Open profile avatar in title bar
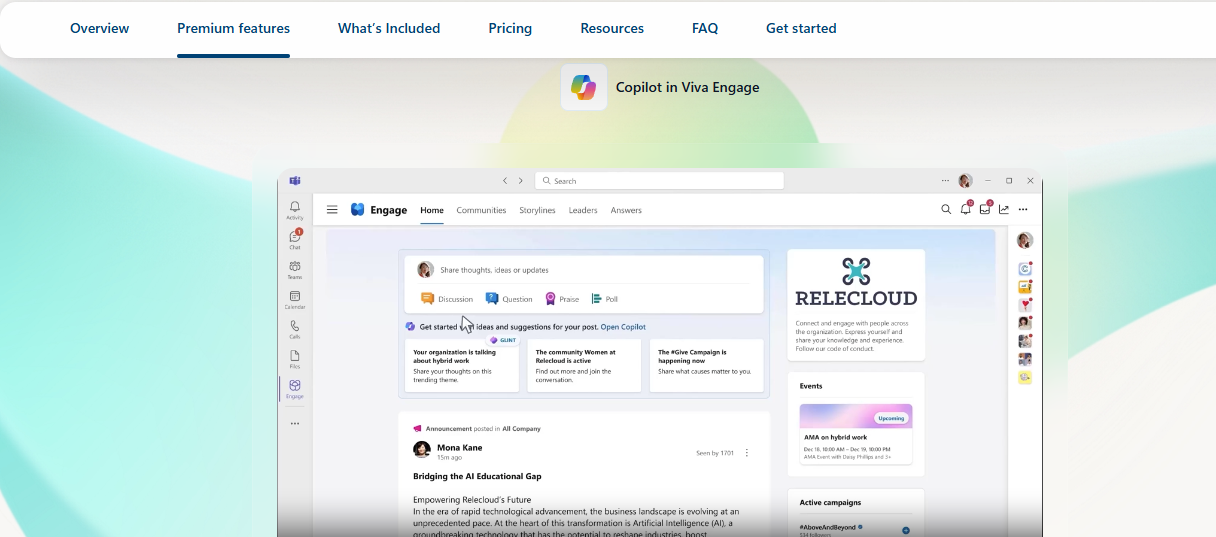This screenshot has height=537, width=1216. point(965,181)
